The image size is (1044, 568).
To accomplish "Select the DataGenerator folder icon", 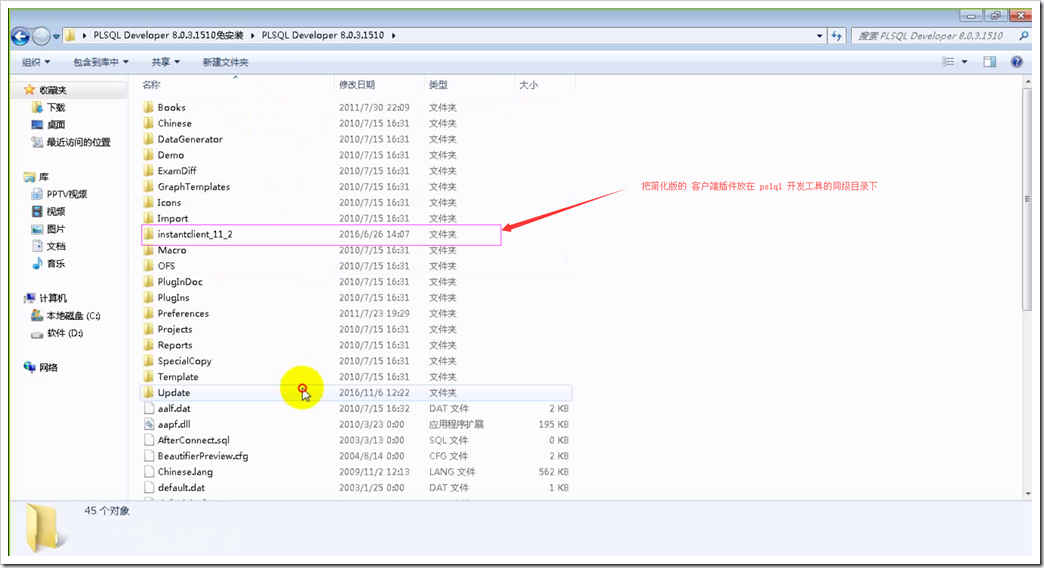I will [x=148, y=139].
